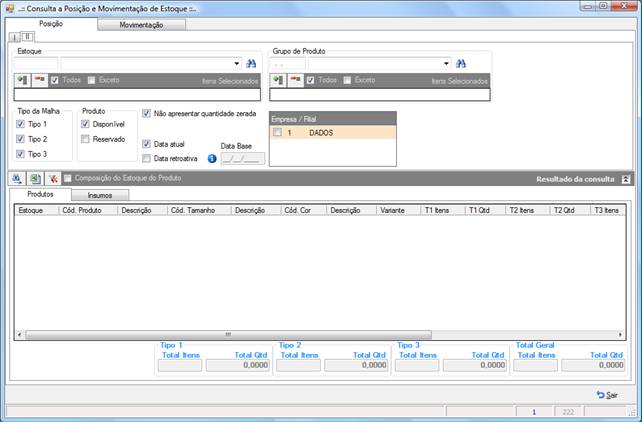This screenshot has width=642, height=422.
Task: Click the blue info icon beside Data retroativa
Action: pos(212,158)
